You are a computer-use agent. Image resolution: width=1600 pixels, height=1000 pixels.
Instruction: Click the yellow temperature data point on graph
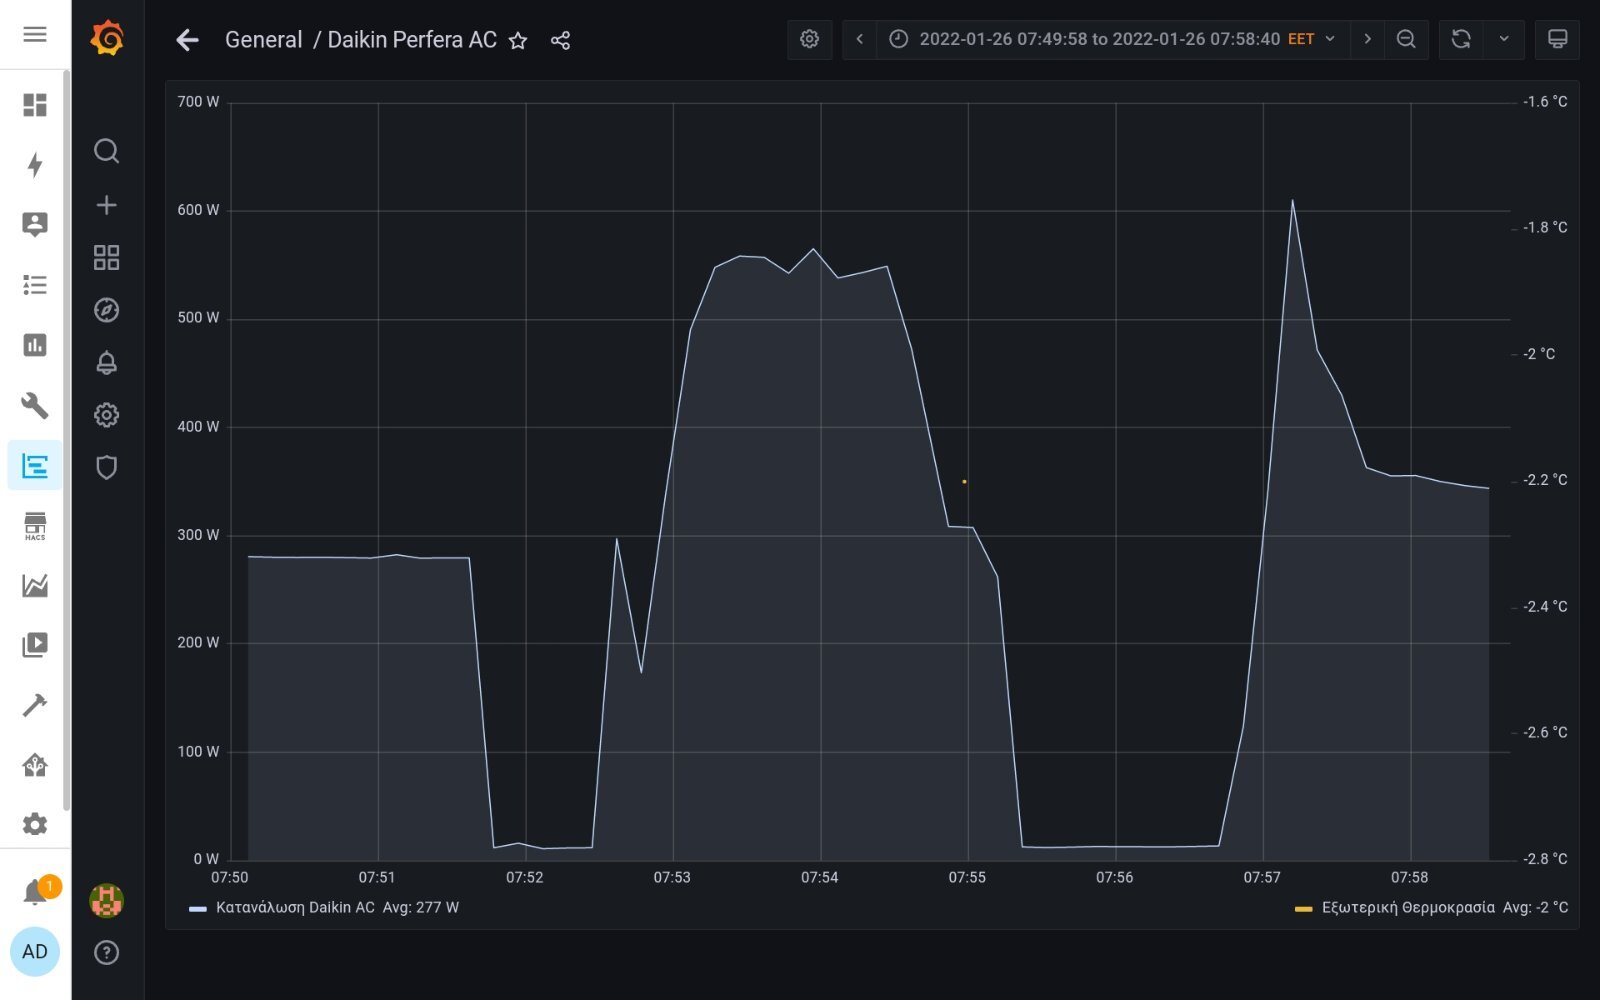tap(964, 482)
